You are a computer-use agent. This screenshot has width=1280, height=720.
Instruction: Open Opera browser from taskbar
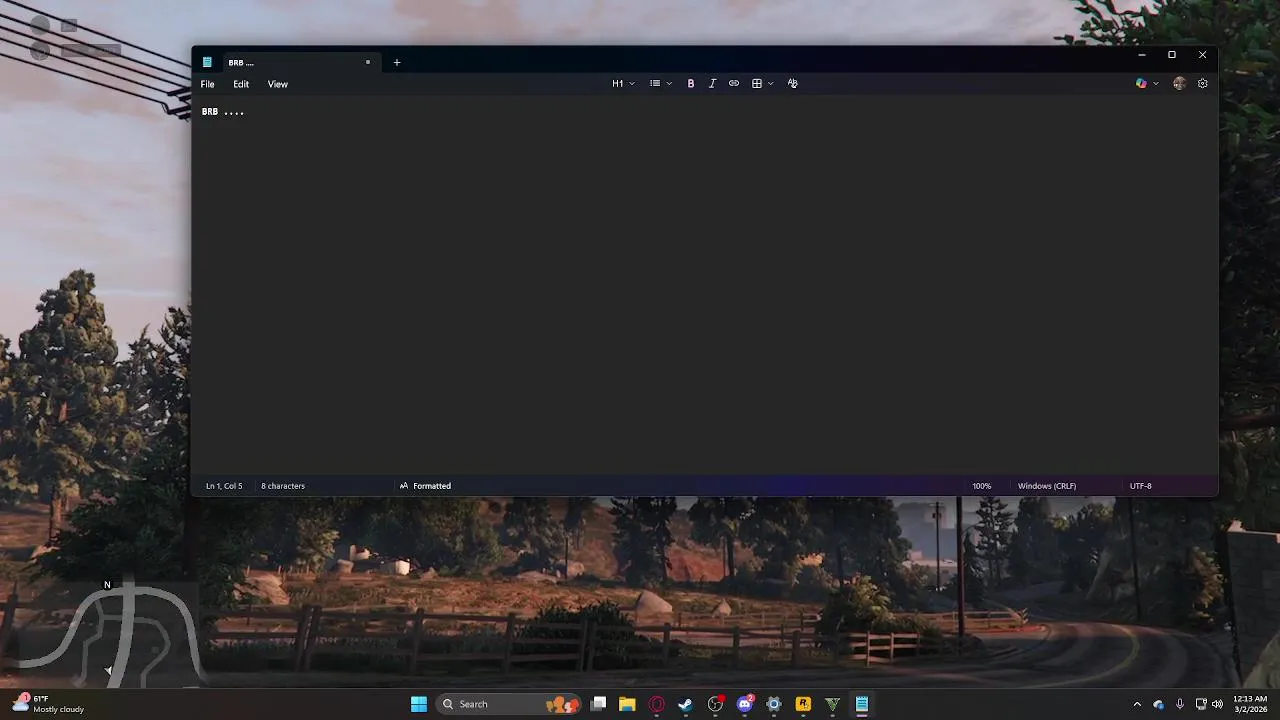[657, 704]
